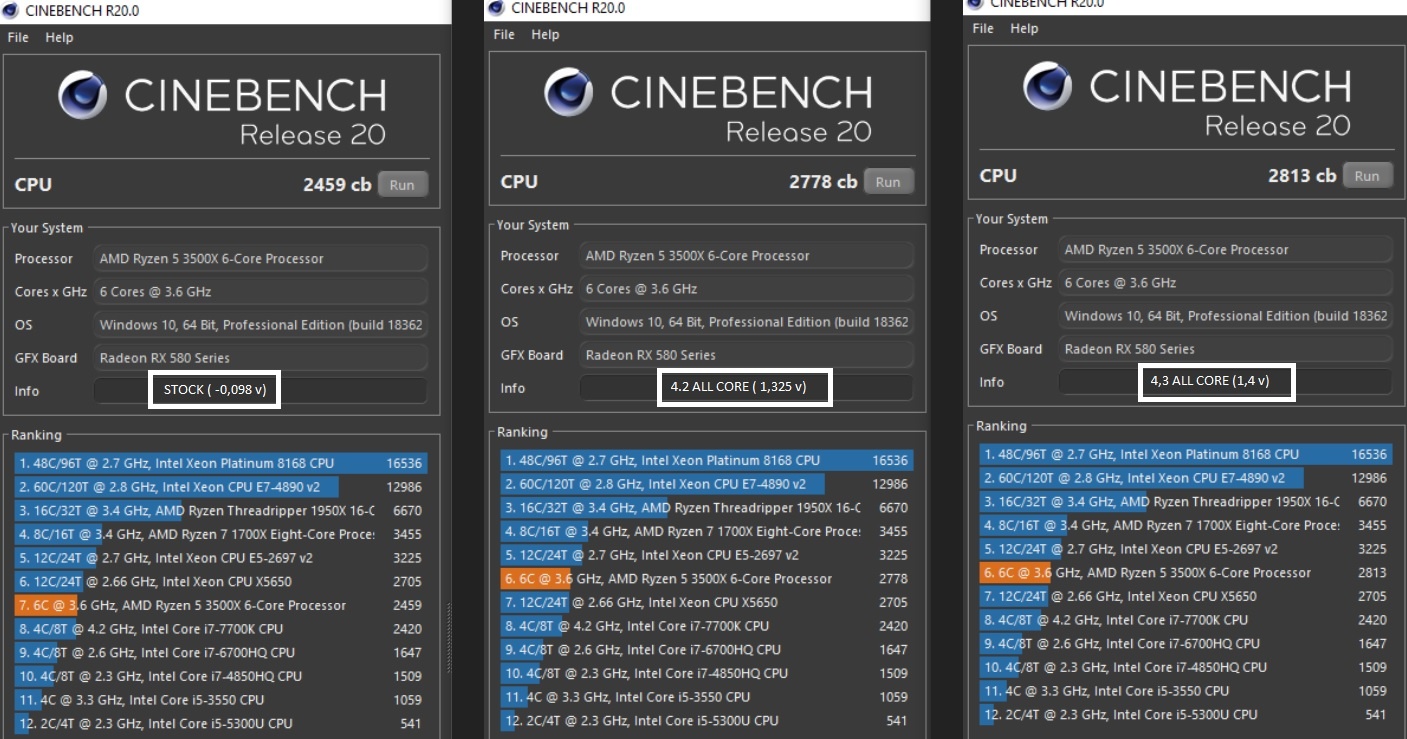The width and height of the screenshot is (1407, 739).
Task: Select the Threadripper 1950X ranking row in the 2813 cb window
Action: 1185,501
